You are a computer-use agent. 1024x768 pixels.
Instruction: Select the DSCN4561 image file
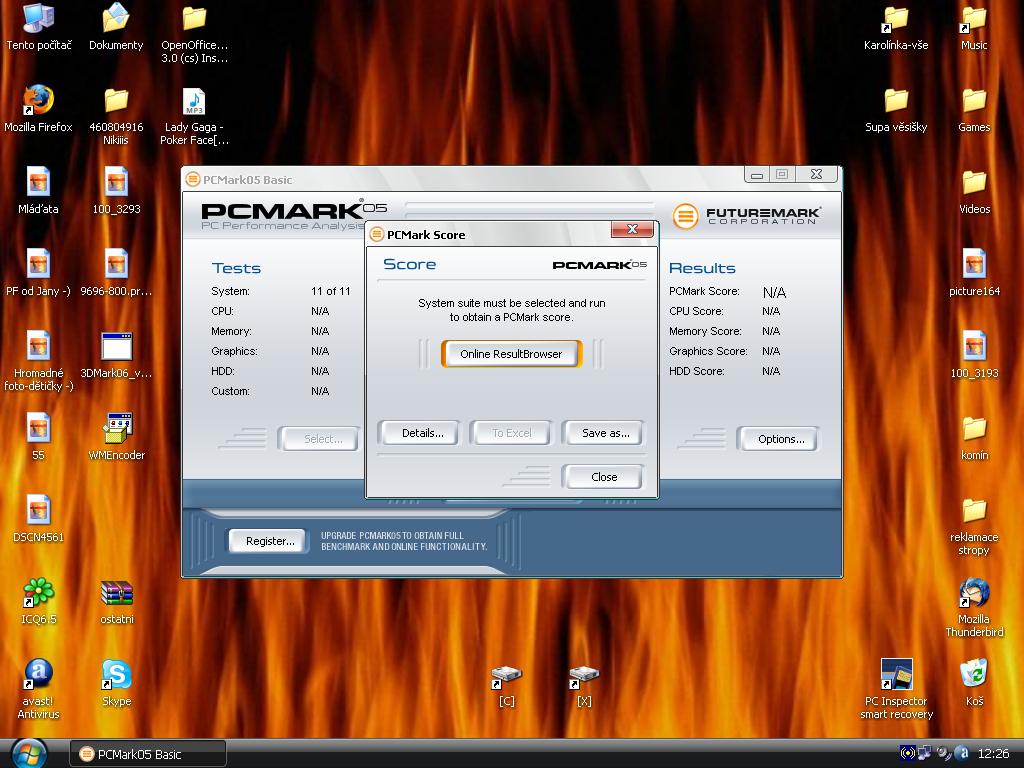39,519
